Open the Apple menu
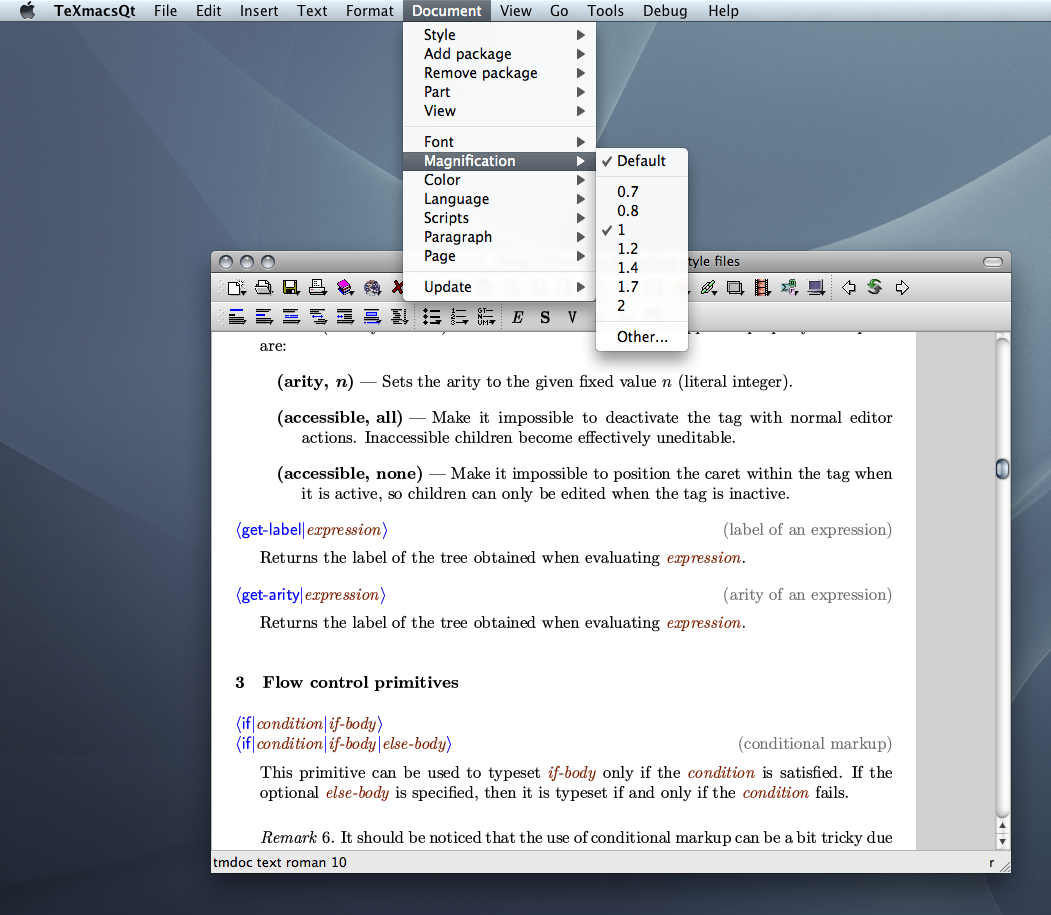This screenshot has width=1051, height=915. [x=27, y=11]
